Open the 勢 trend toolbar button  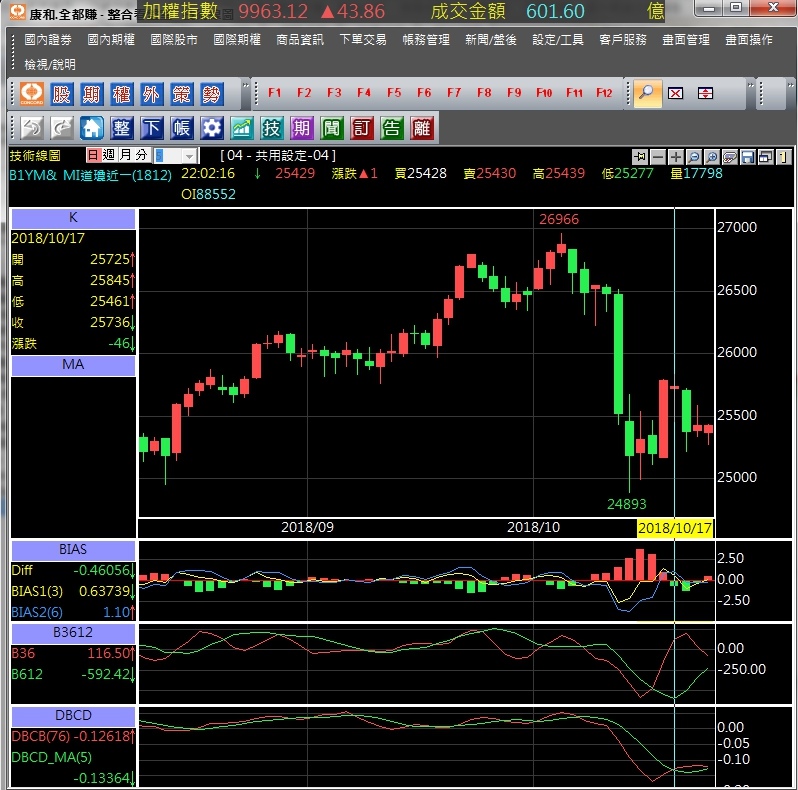pos(212,94)
